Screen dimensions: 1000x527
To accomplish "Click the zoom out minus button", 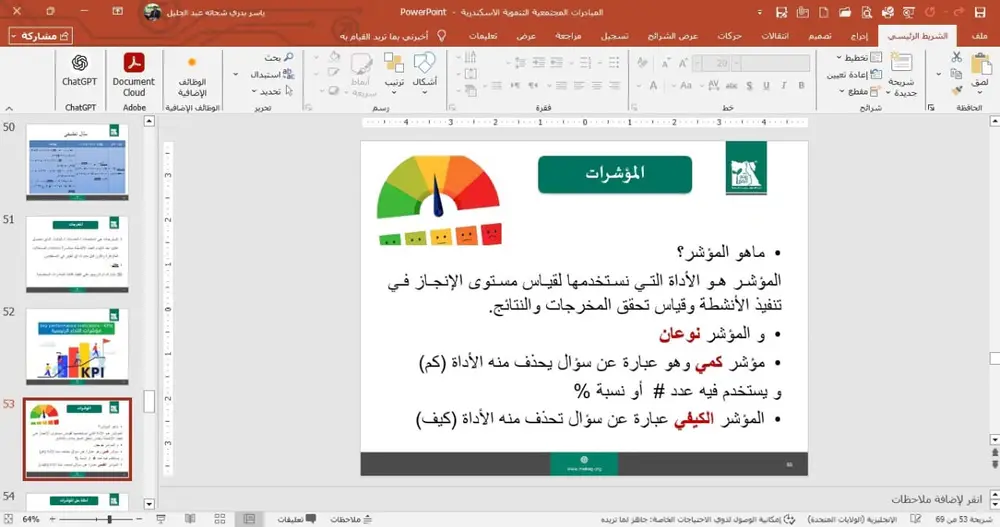I will tap(139, 519).
